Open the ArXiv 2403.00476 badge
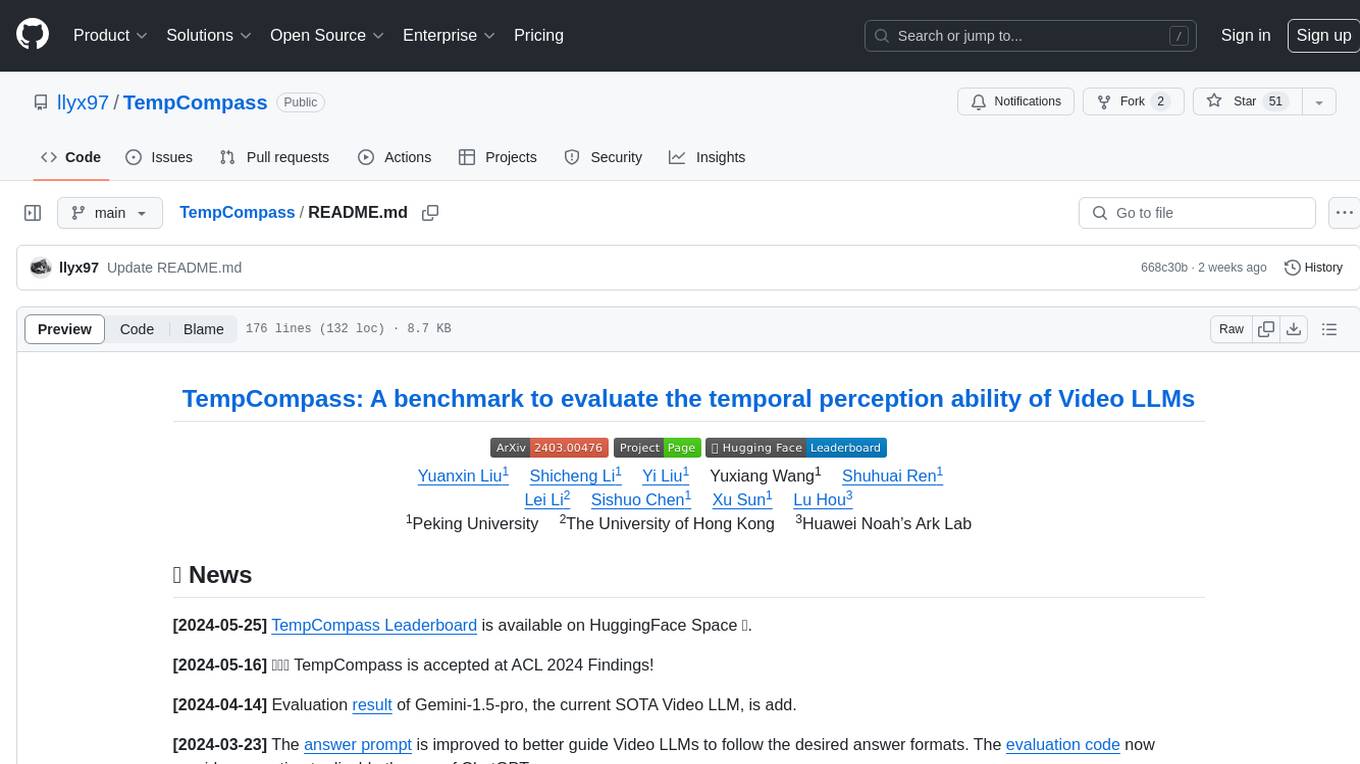The image size is (1360, 764). [x=549, y=448]
